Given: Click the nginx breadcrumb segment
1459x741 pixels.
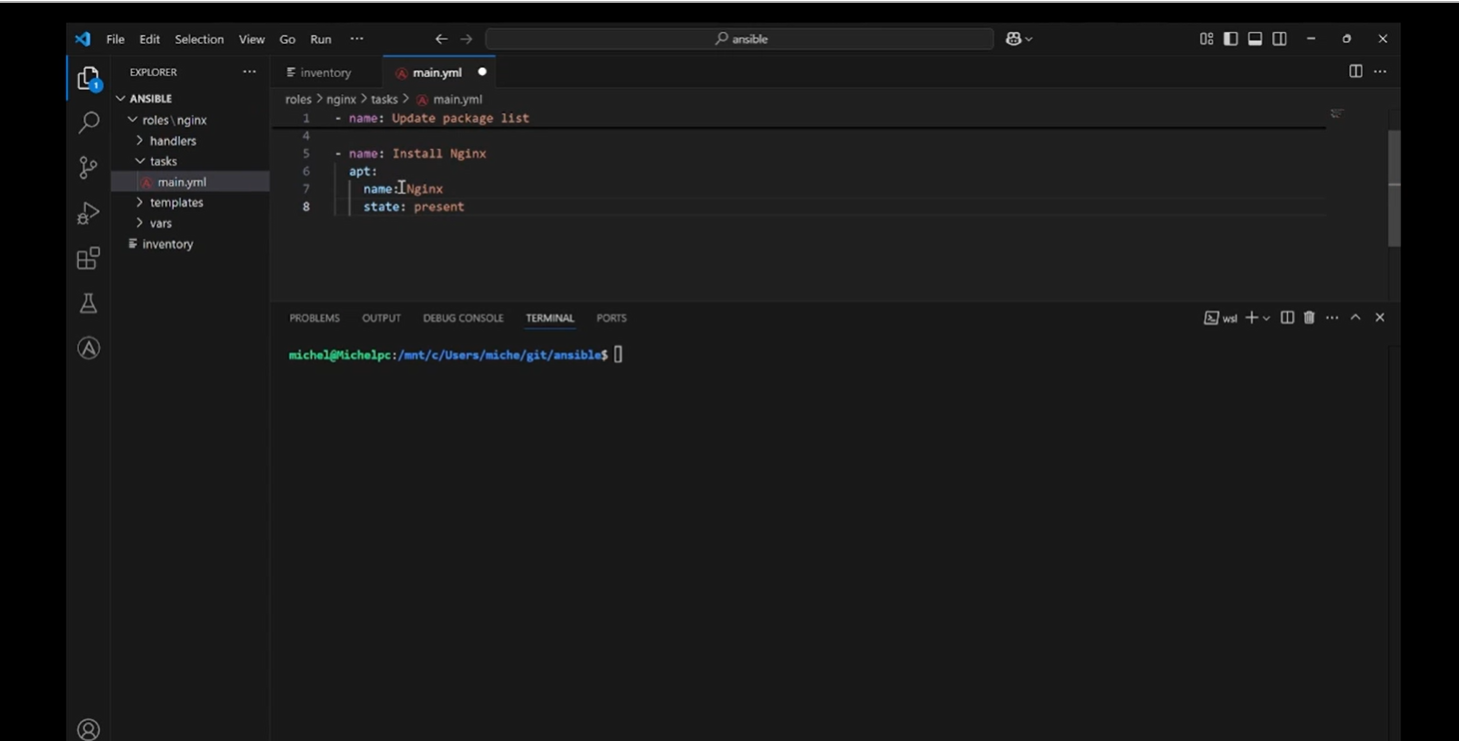Looking at the screenshot, I should click(x=341, y=99).
